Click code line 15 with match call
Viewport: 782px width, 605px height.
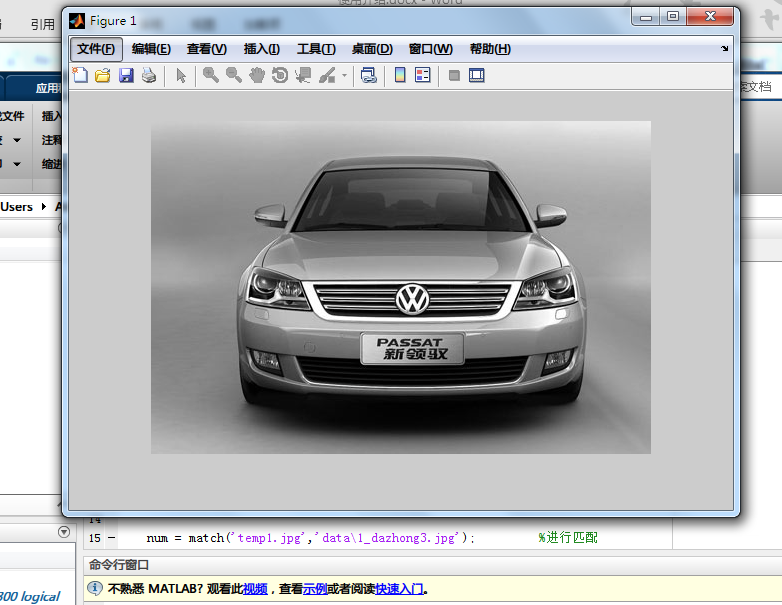coord(311,538)
